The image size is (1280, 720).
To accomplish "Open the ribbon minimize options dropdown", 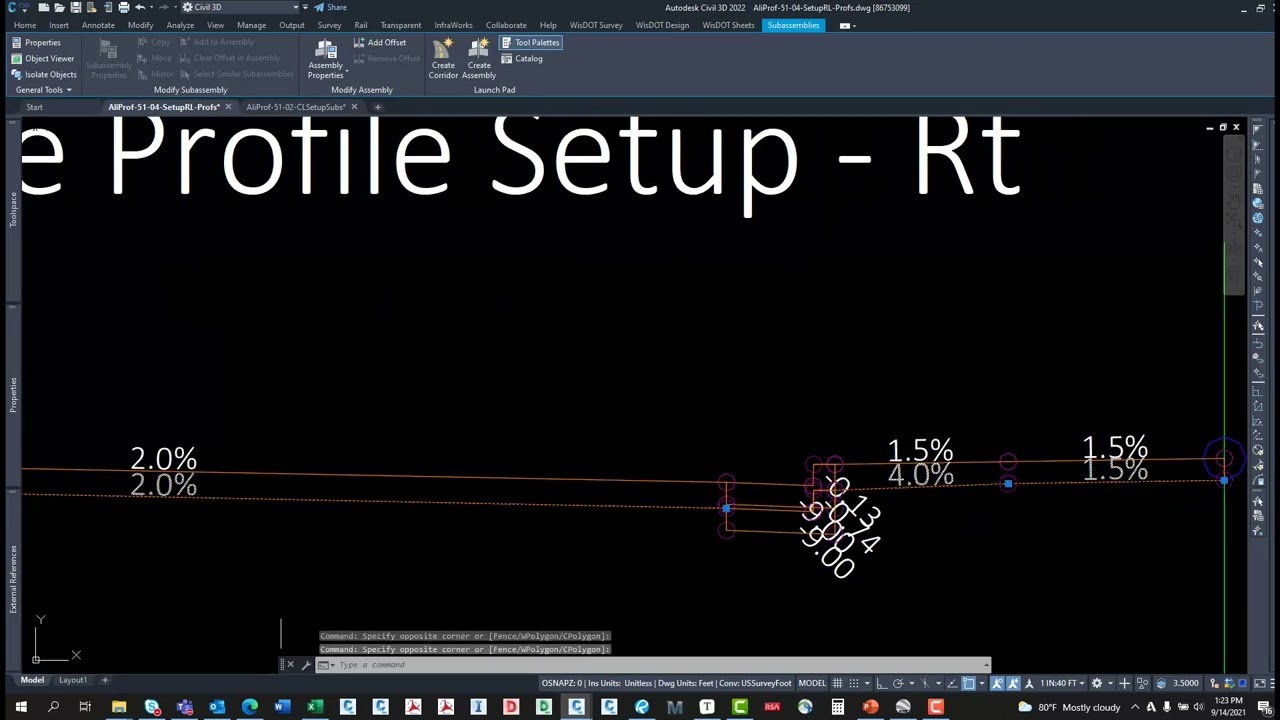I will point(846,25).
